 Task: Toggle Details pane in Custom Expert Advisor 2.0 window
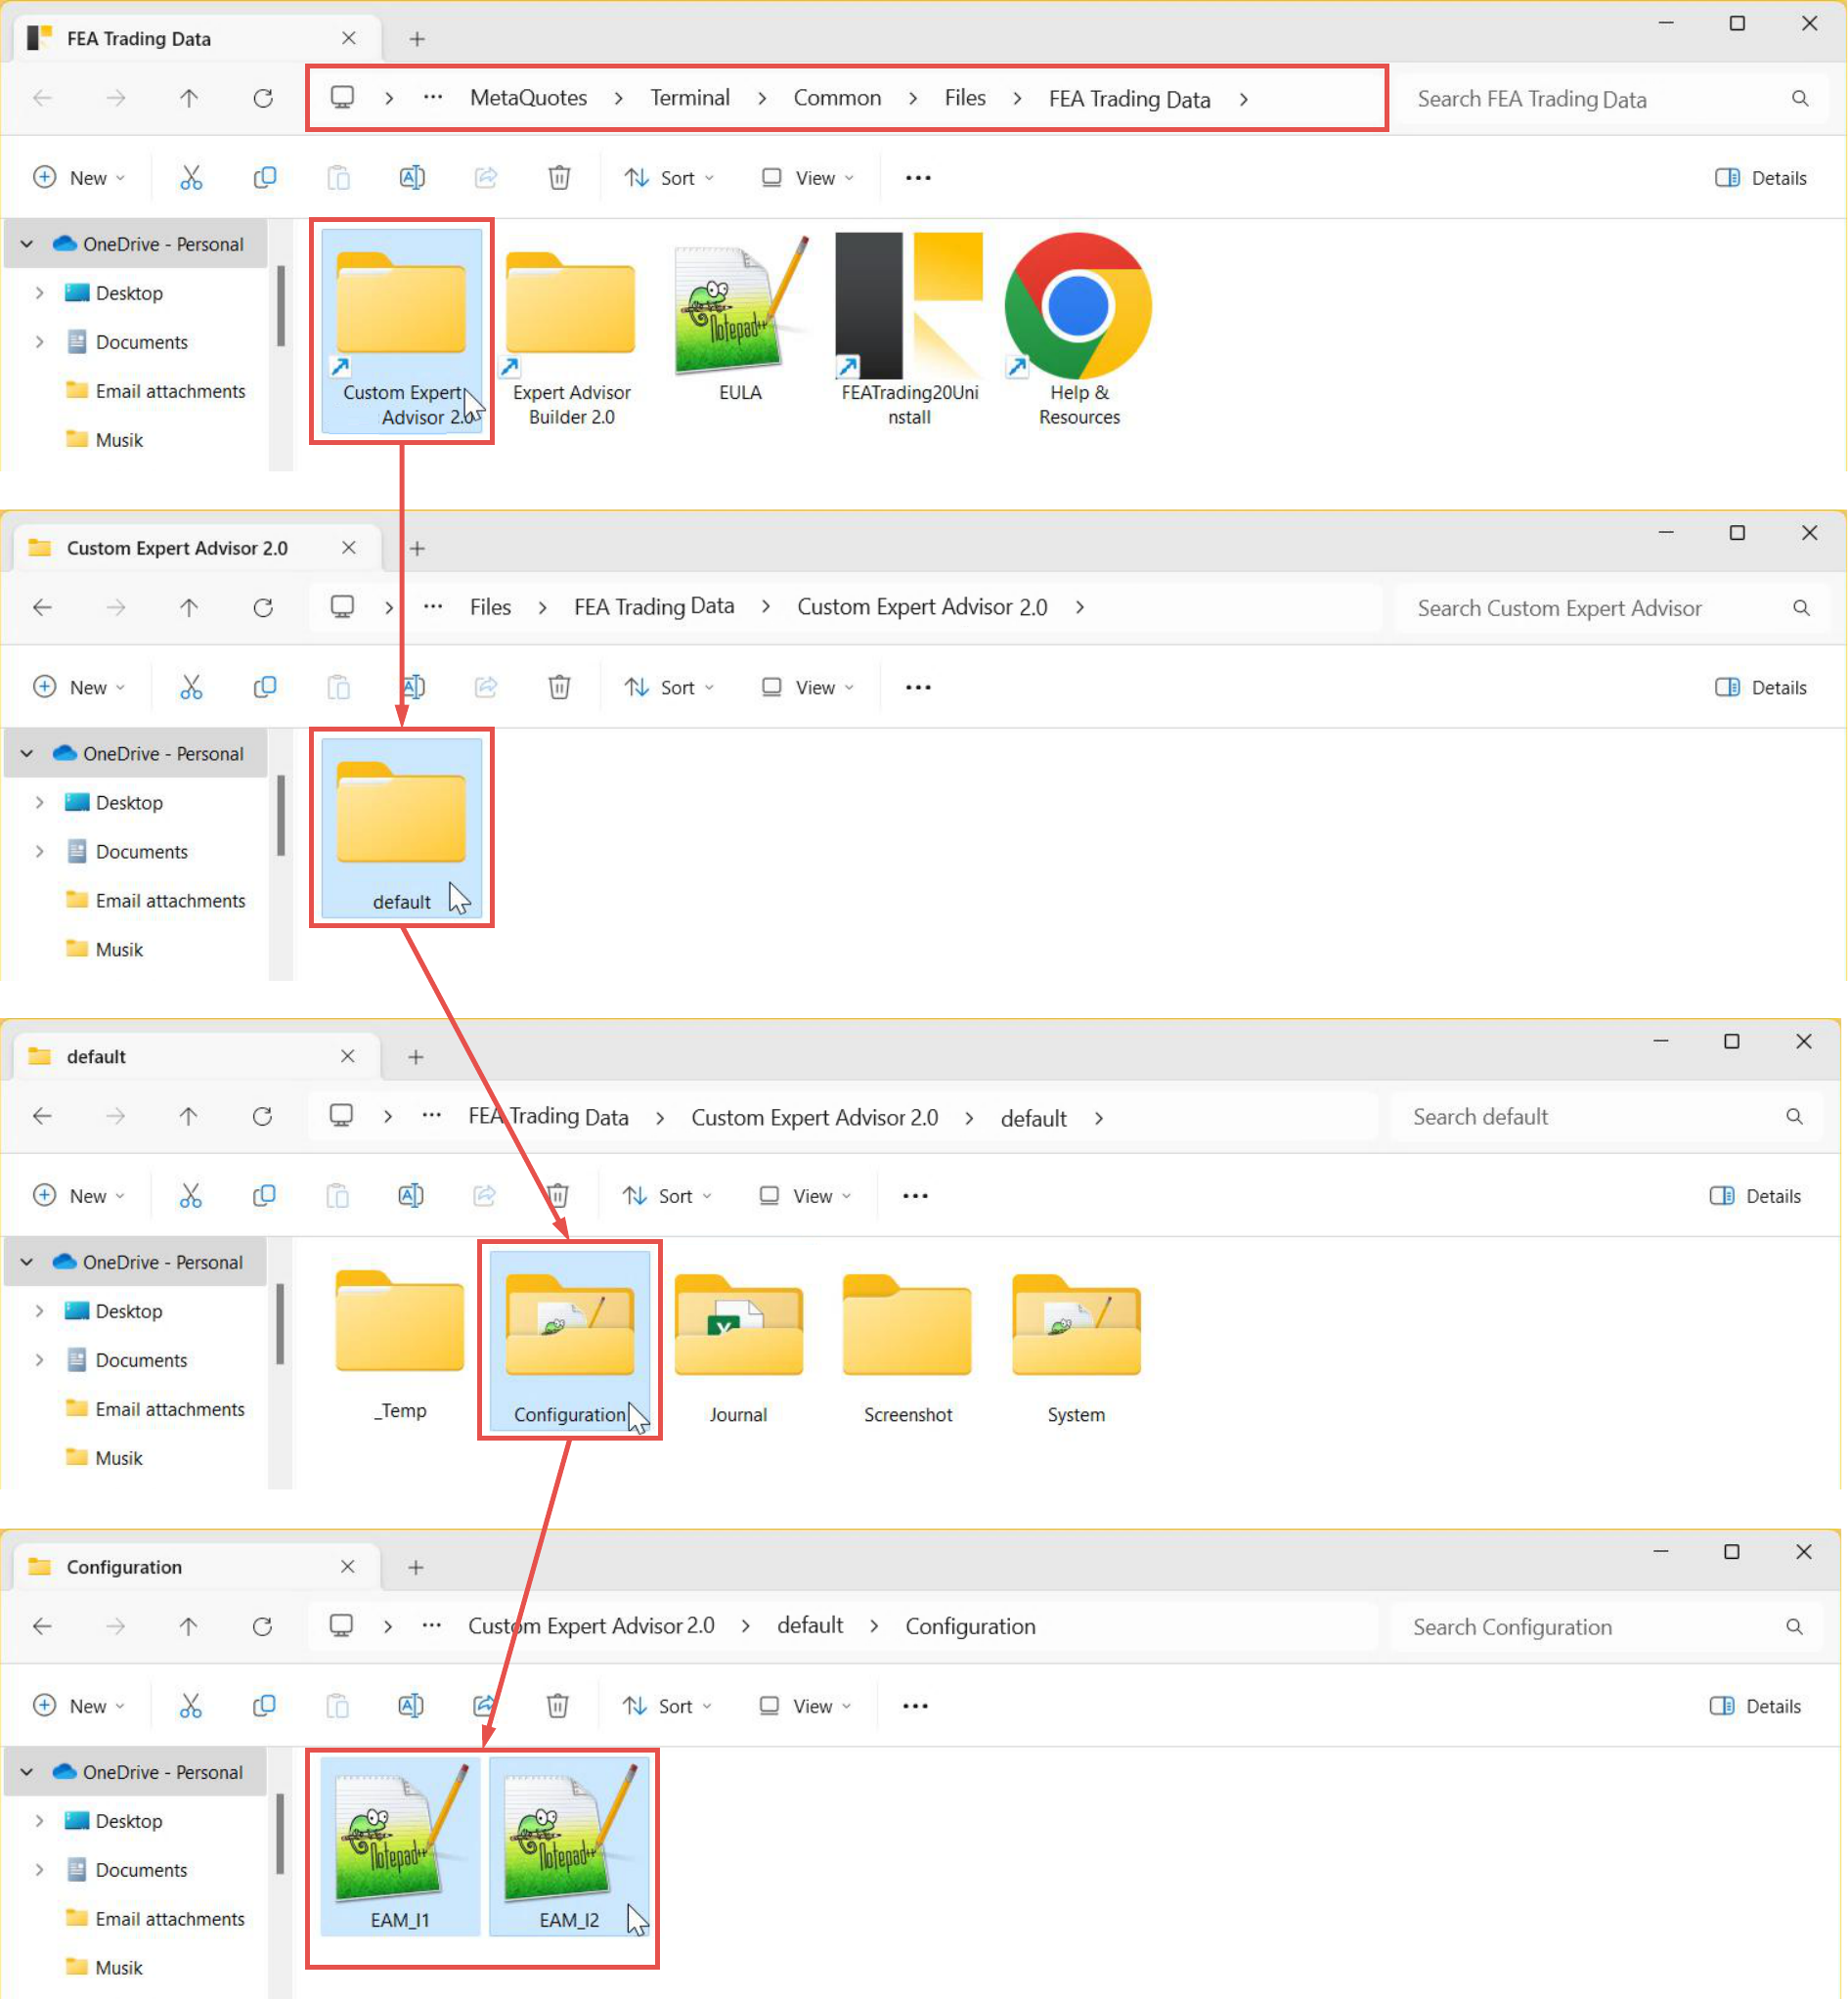[1761, 687]
